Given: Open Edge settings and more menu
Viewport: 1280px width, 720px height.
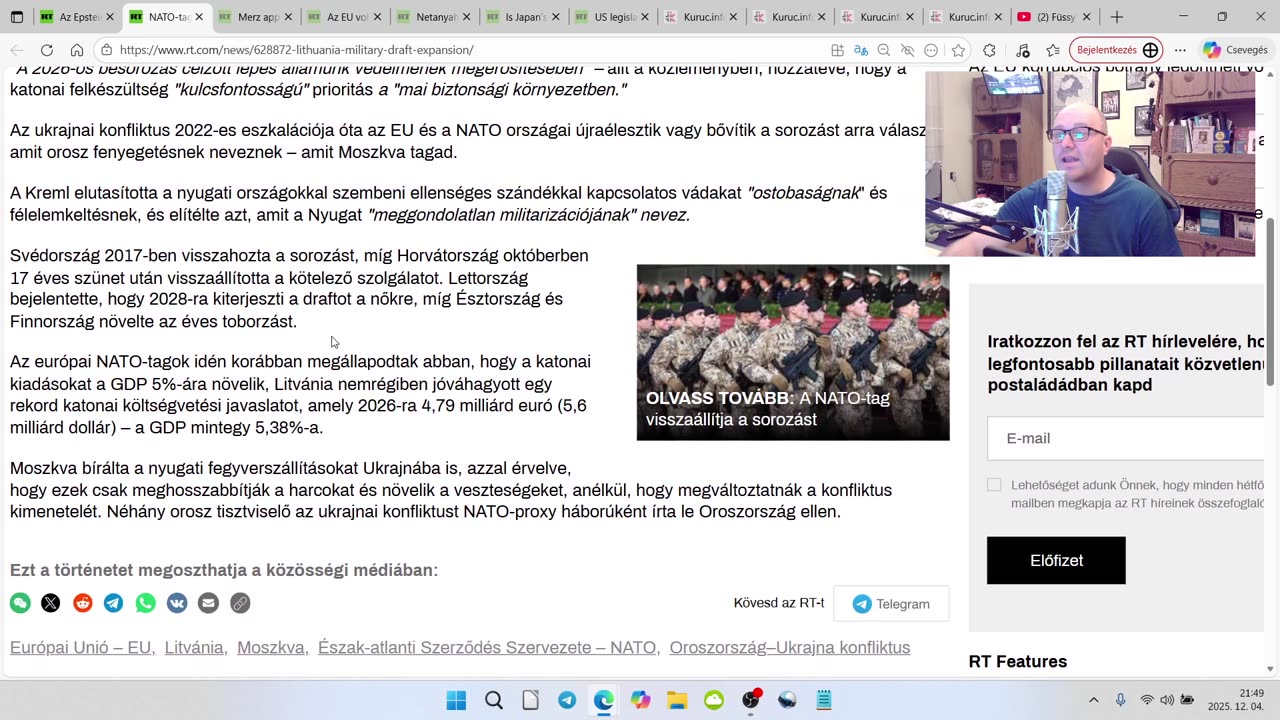Looking at the screenshot, I should coord(1181,50).
